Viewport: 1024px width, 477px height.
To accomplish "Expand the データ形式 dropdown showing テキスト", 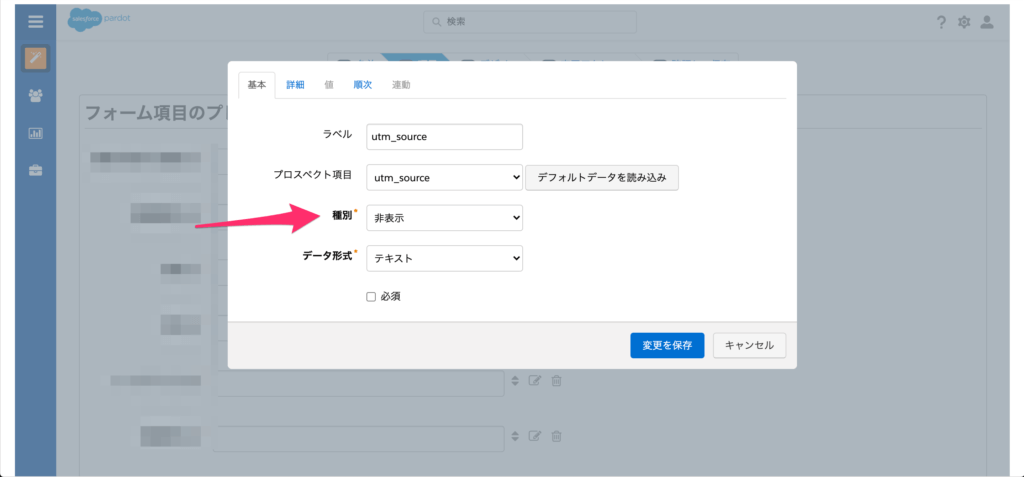I will tap(444, 258).
